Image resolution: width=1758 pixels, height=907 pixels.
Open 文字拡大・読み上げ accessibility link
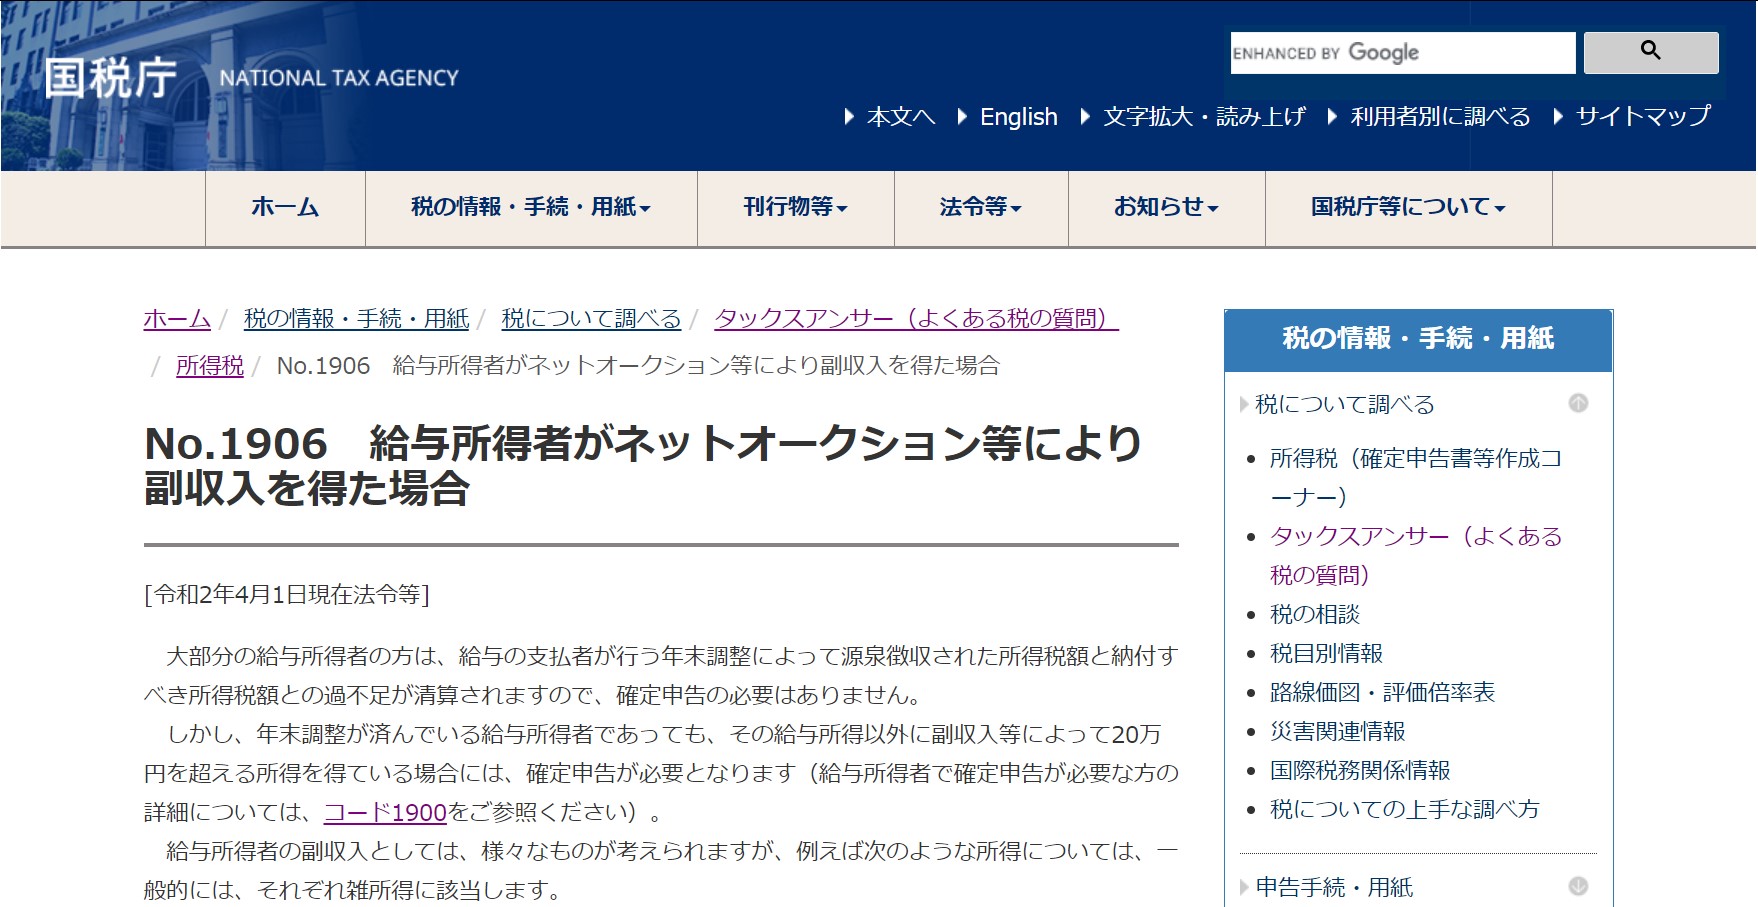1204,117
